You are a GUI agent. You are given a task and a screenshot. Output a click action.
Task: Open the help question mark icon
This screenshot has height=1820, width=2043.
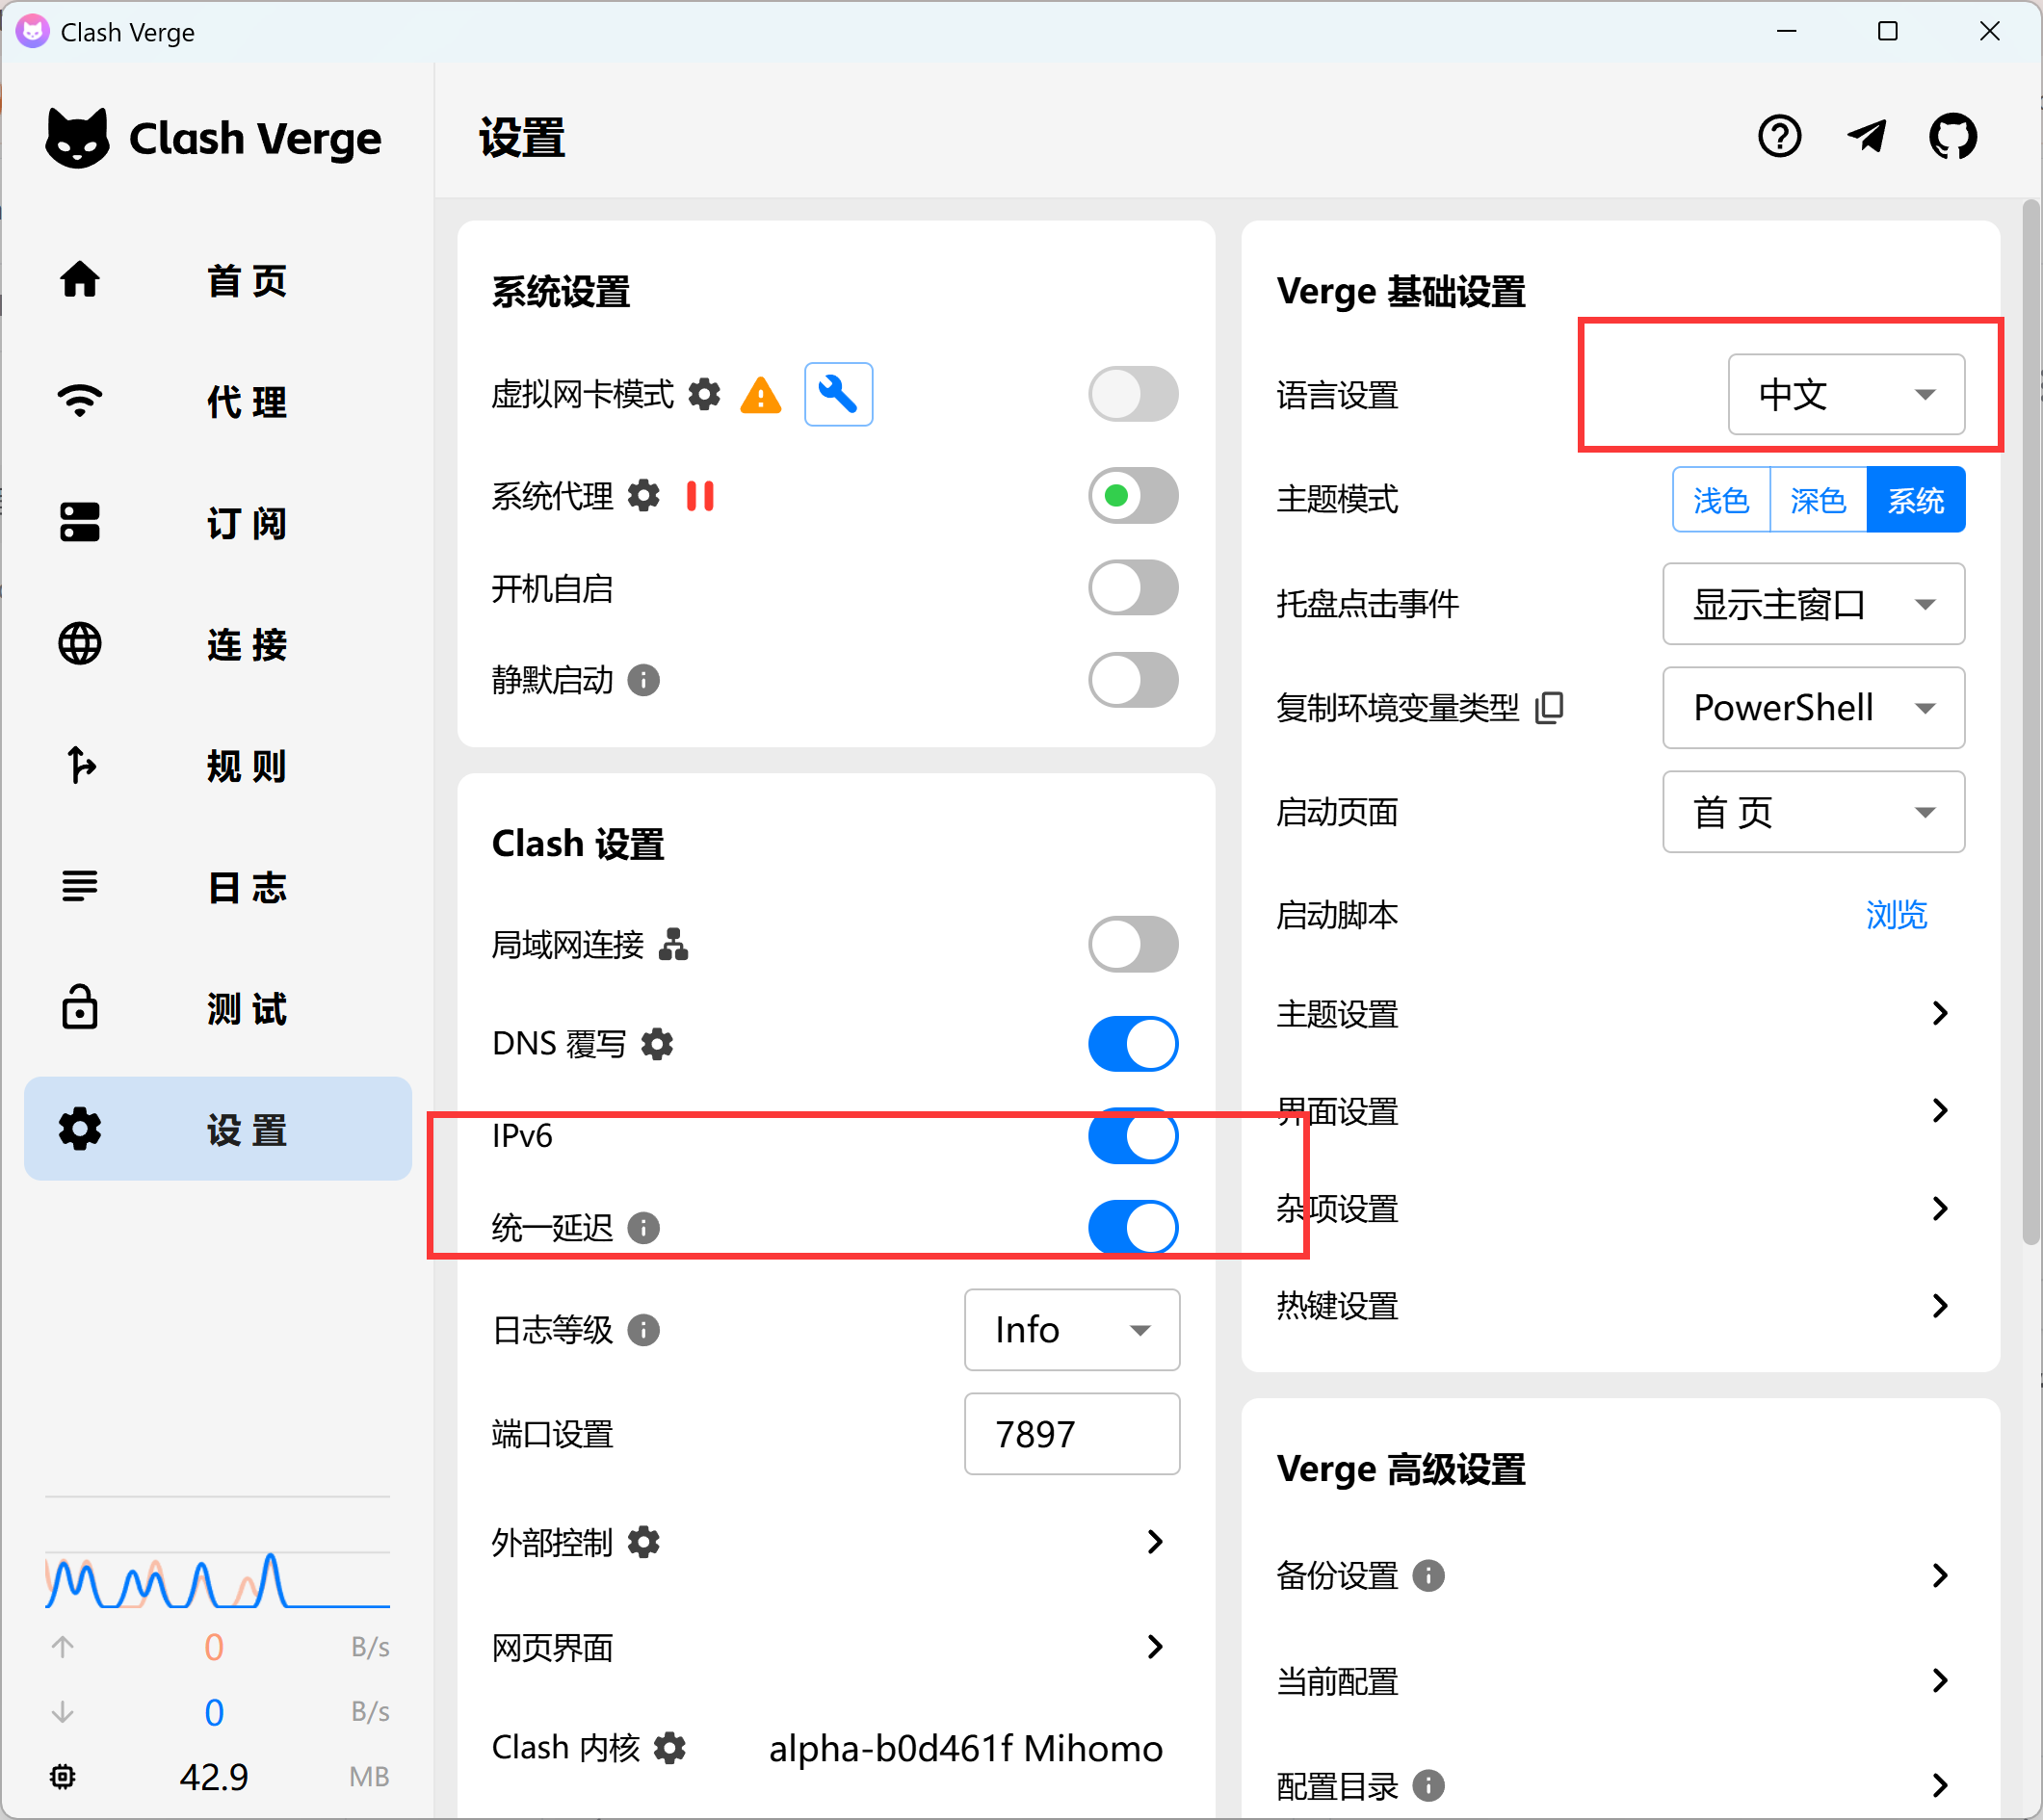1779,136
